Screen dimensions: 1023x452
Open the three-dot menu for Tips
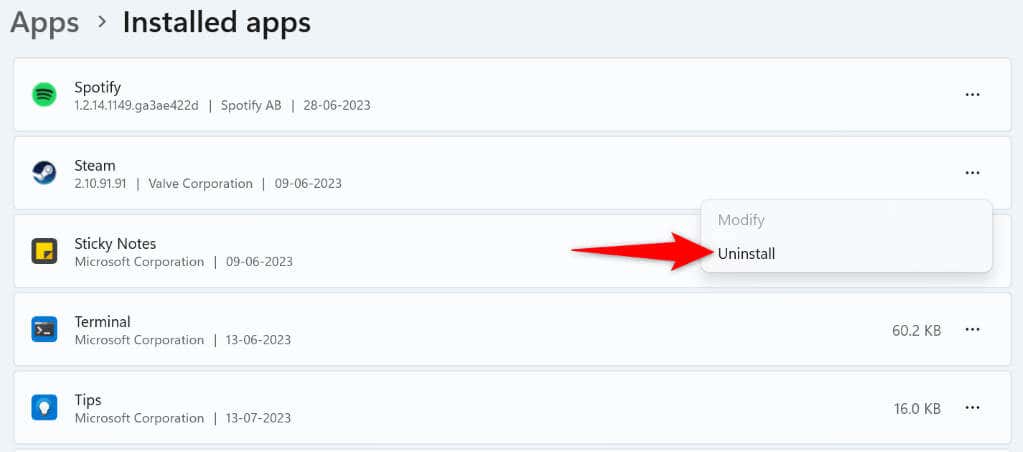tap(972, 408)
